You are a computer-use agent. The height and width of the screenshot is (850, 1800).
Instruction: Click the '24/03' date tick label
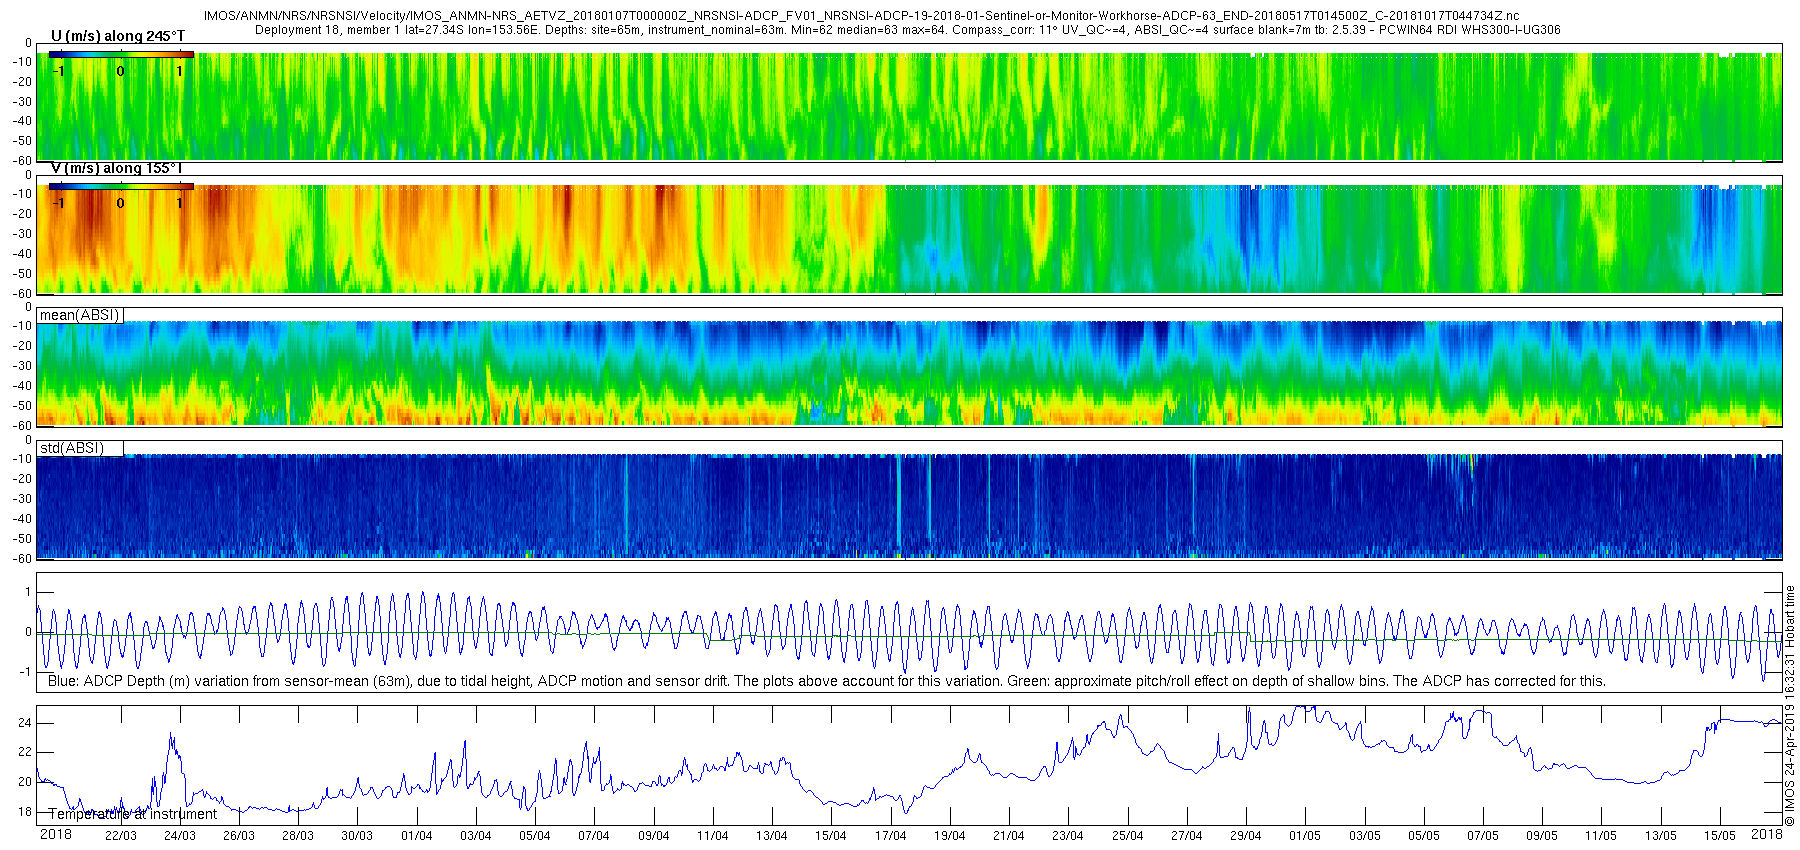pyautogui.click(x=180, y=836)
